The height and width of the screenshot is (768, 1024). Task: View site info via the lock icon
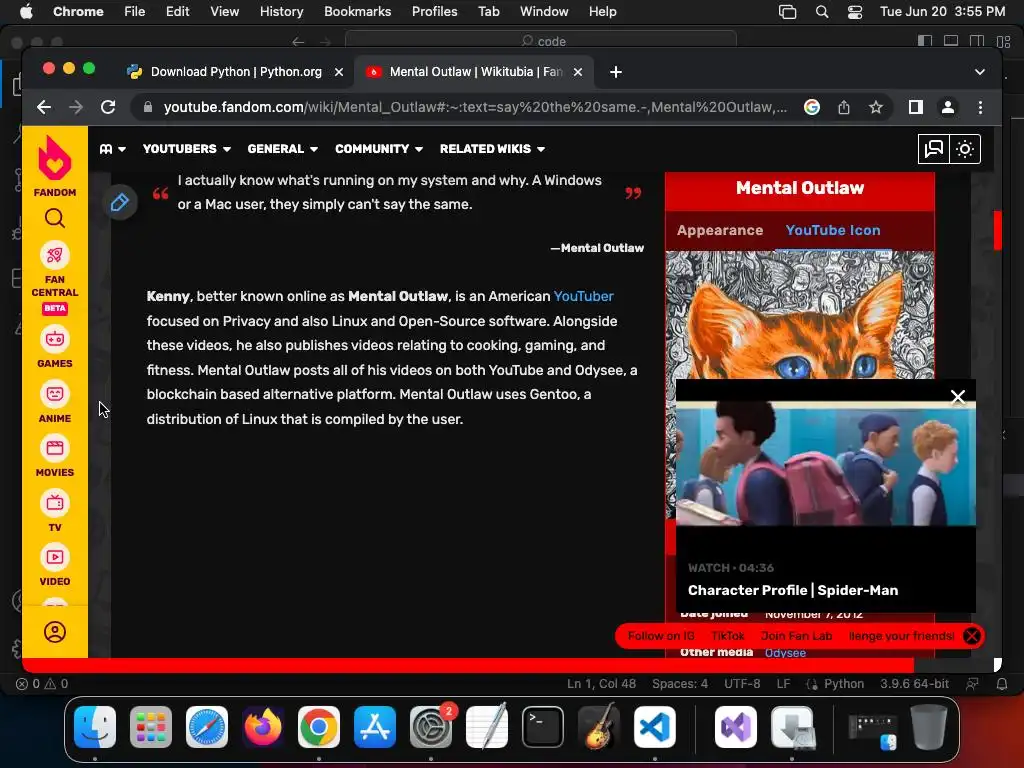click(148, 107)
